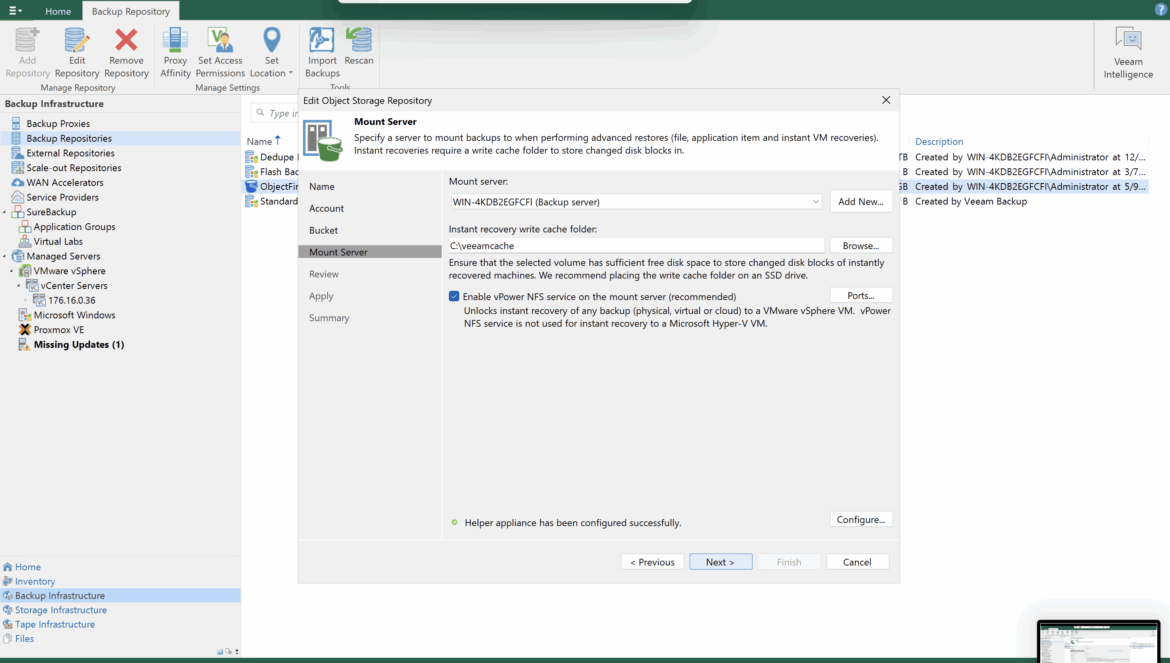Select the Proxmox VE node
This screenshot has height=663, width=1170.
tap(58, 330)
